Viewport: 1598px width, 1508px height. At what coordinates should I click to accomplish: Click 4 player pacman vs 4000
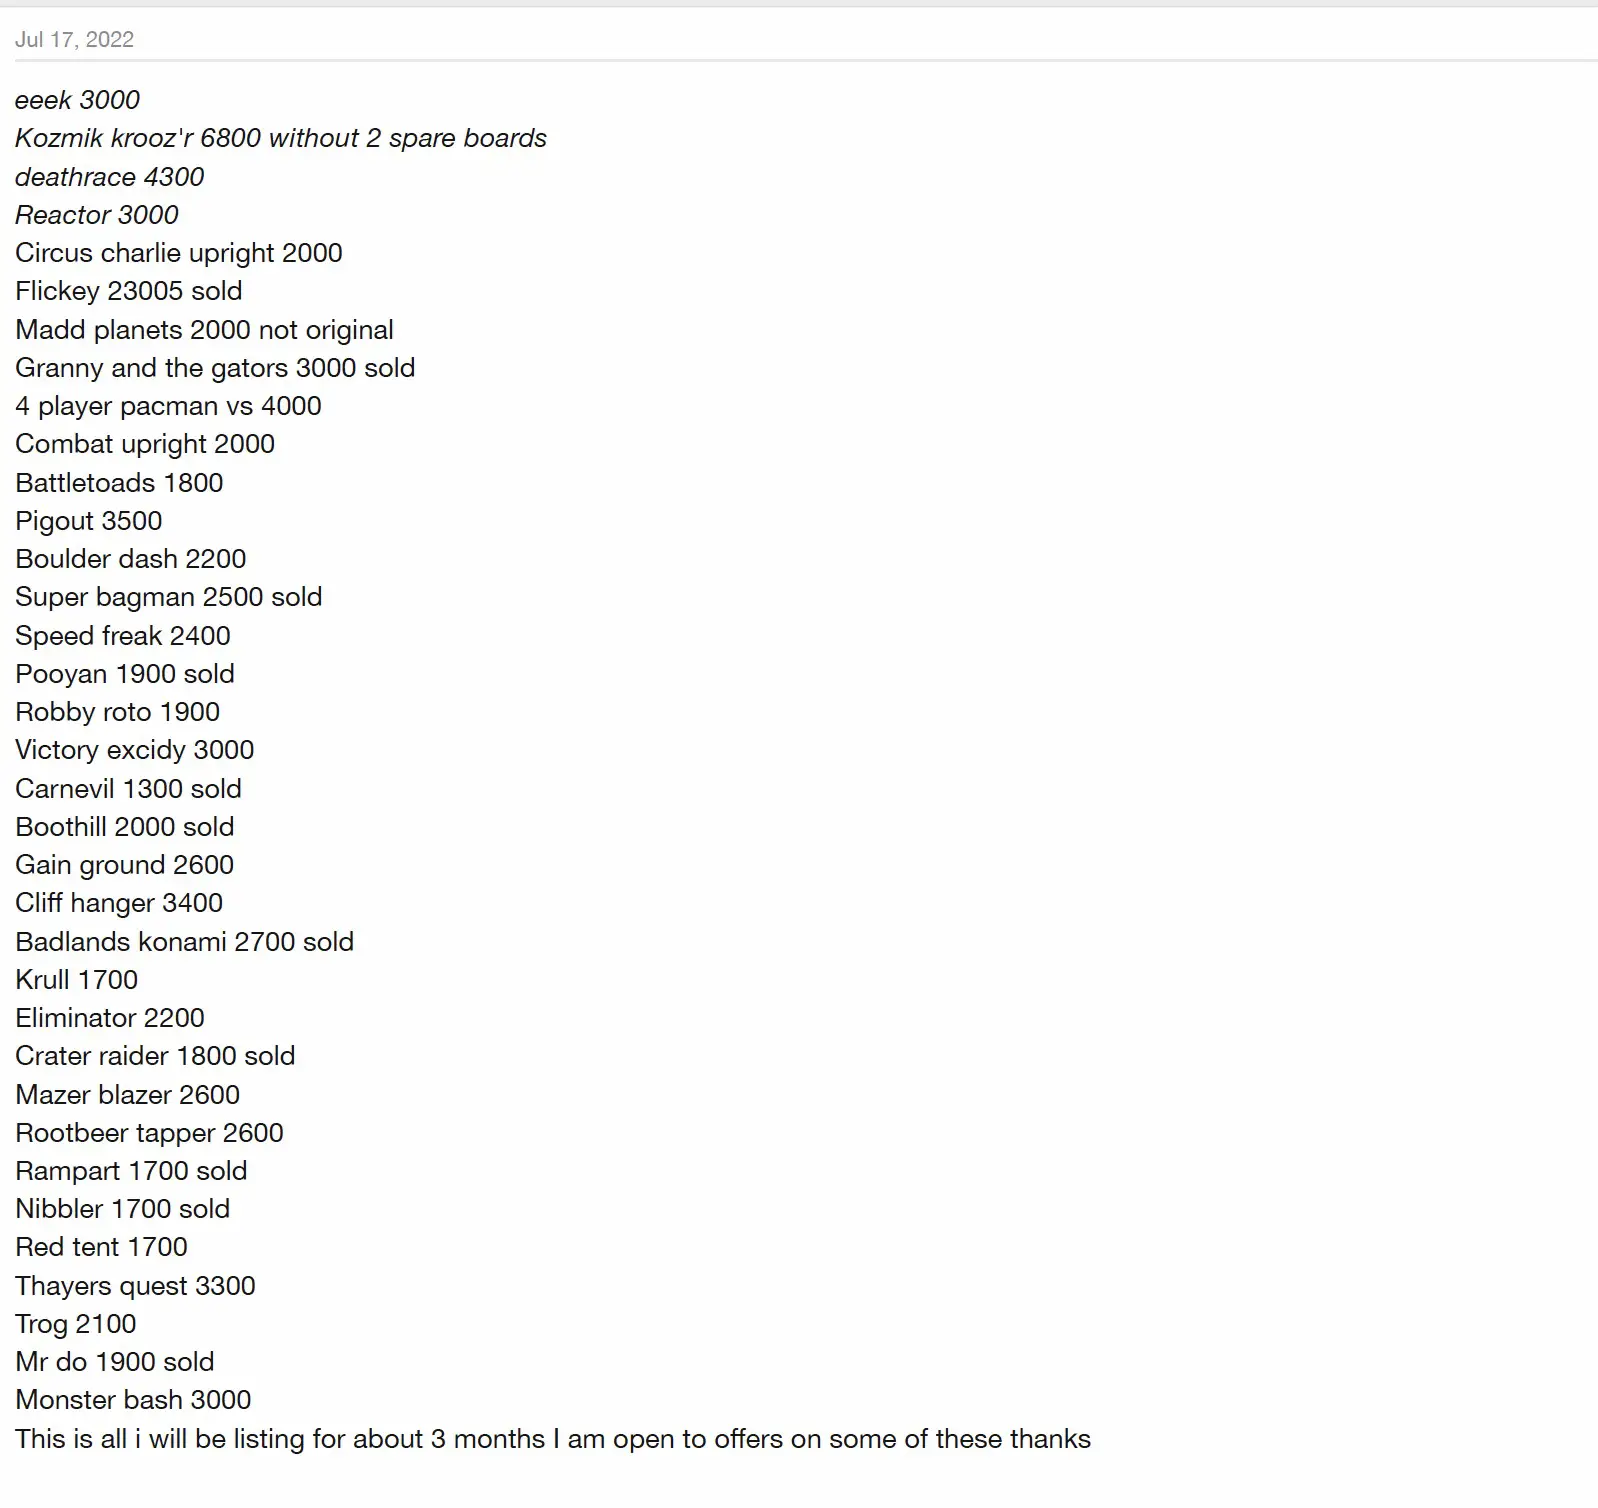[168, 406]
